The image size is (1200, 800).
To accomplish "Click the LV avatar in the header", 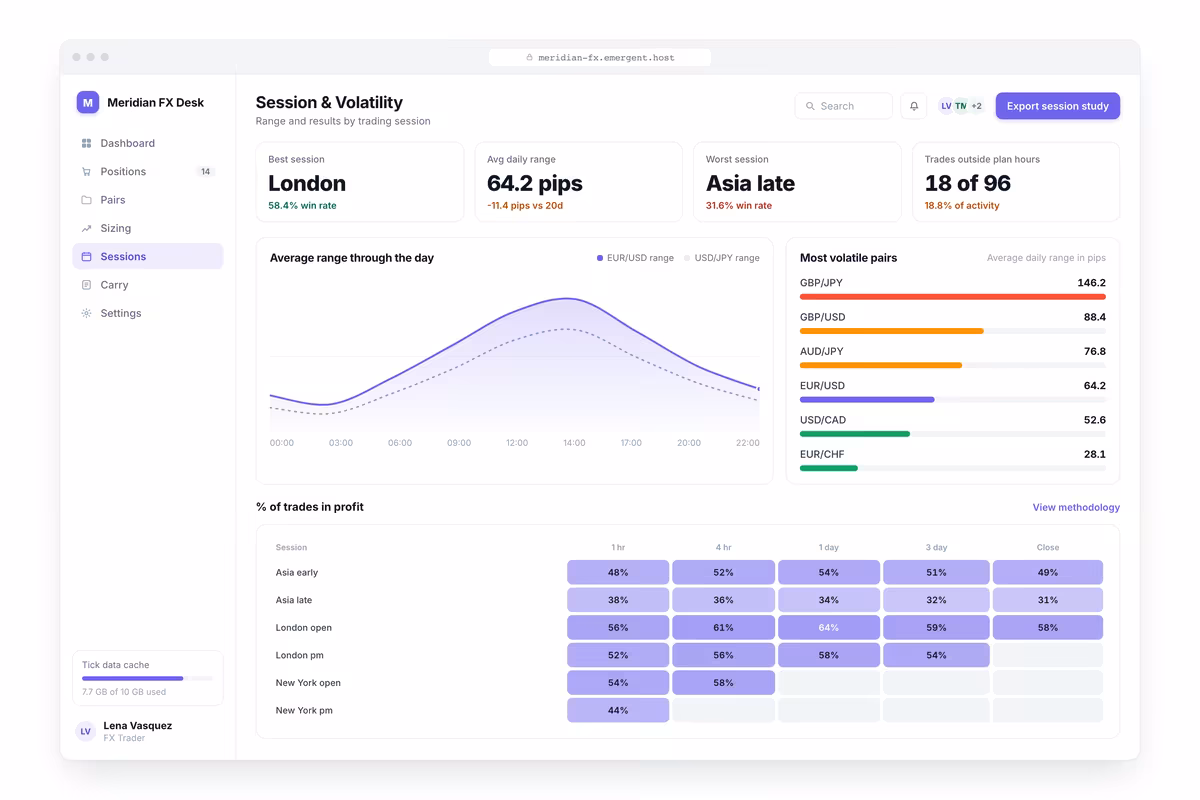I will tap(946, 106).
